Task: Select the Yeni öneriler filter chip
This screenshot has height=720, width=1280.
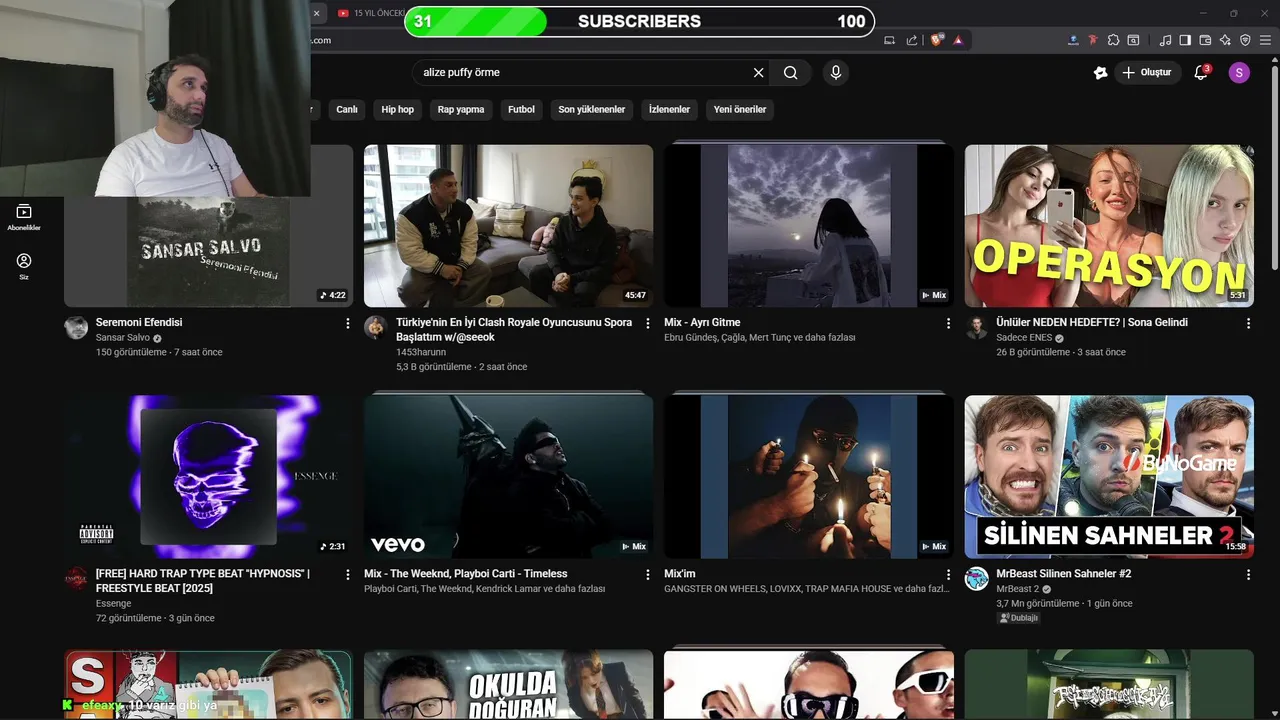Action: coord(740,110)
